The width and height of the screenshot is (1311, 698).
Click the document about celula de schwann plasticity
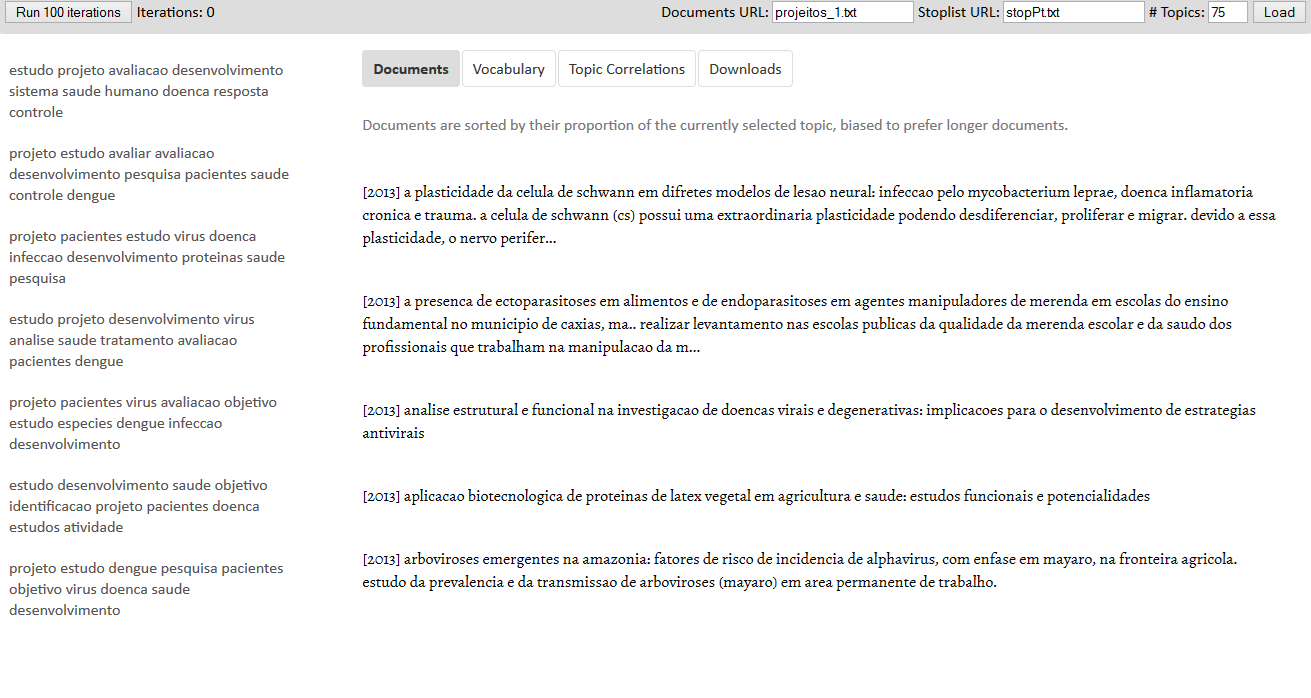[818, 215]
